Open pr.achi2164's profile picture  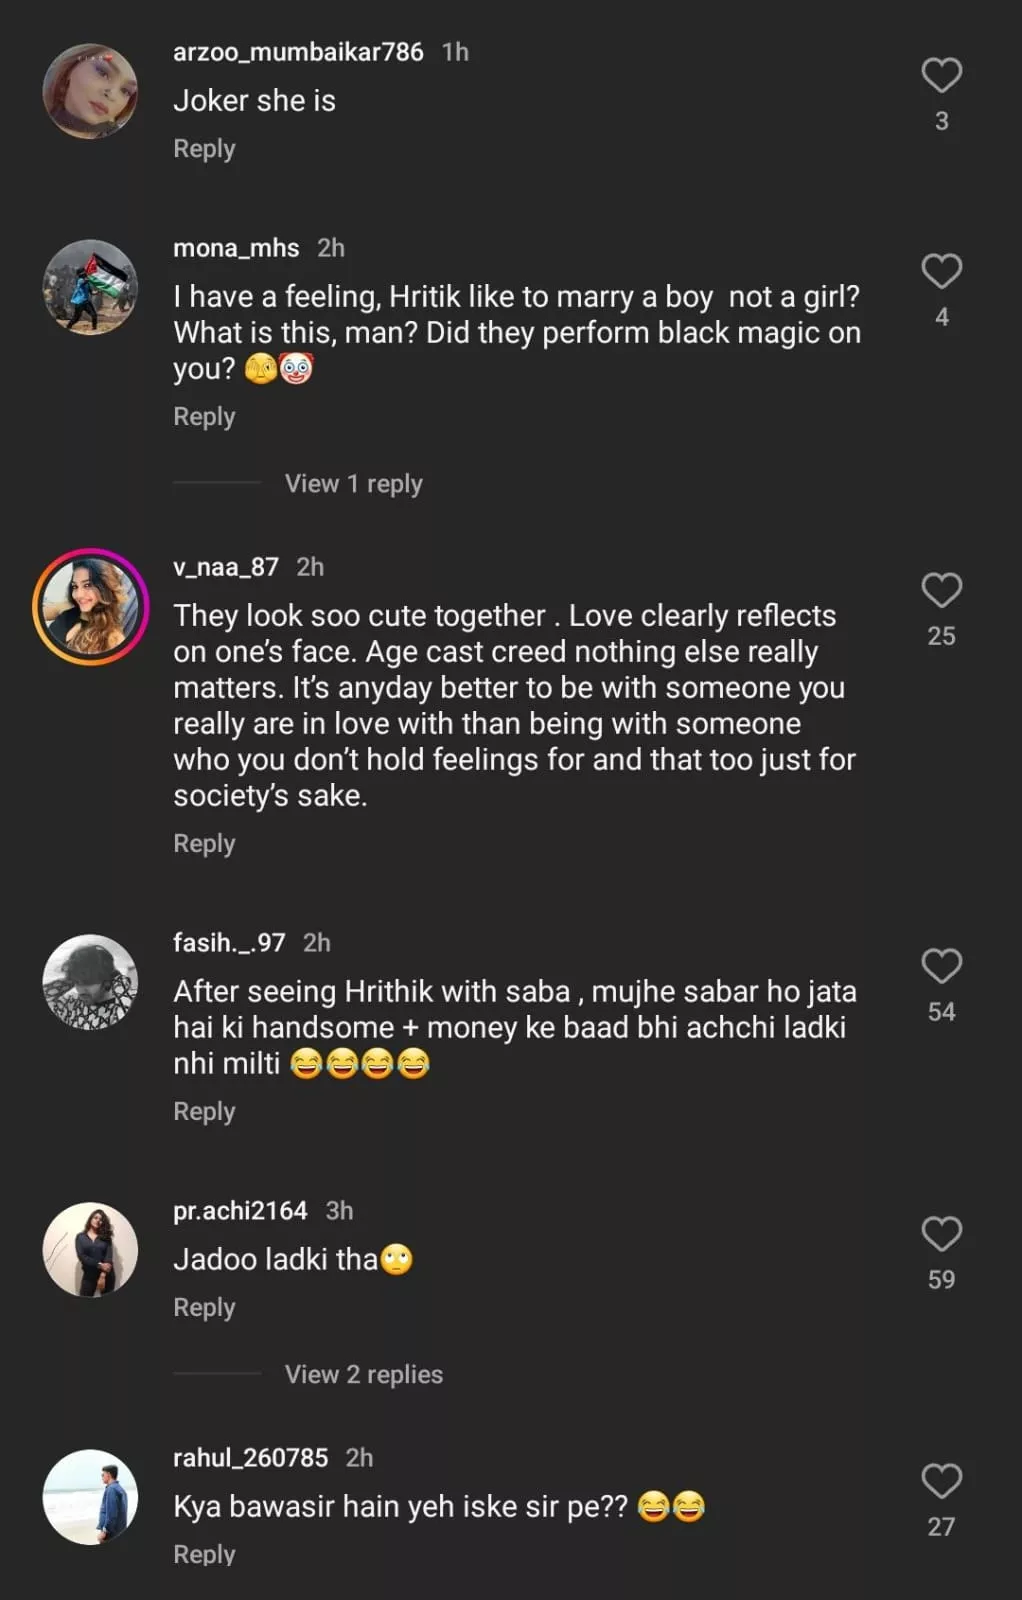pyautogui.click(x=90, y=1250)
